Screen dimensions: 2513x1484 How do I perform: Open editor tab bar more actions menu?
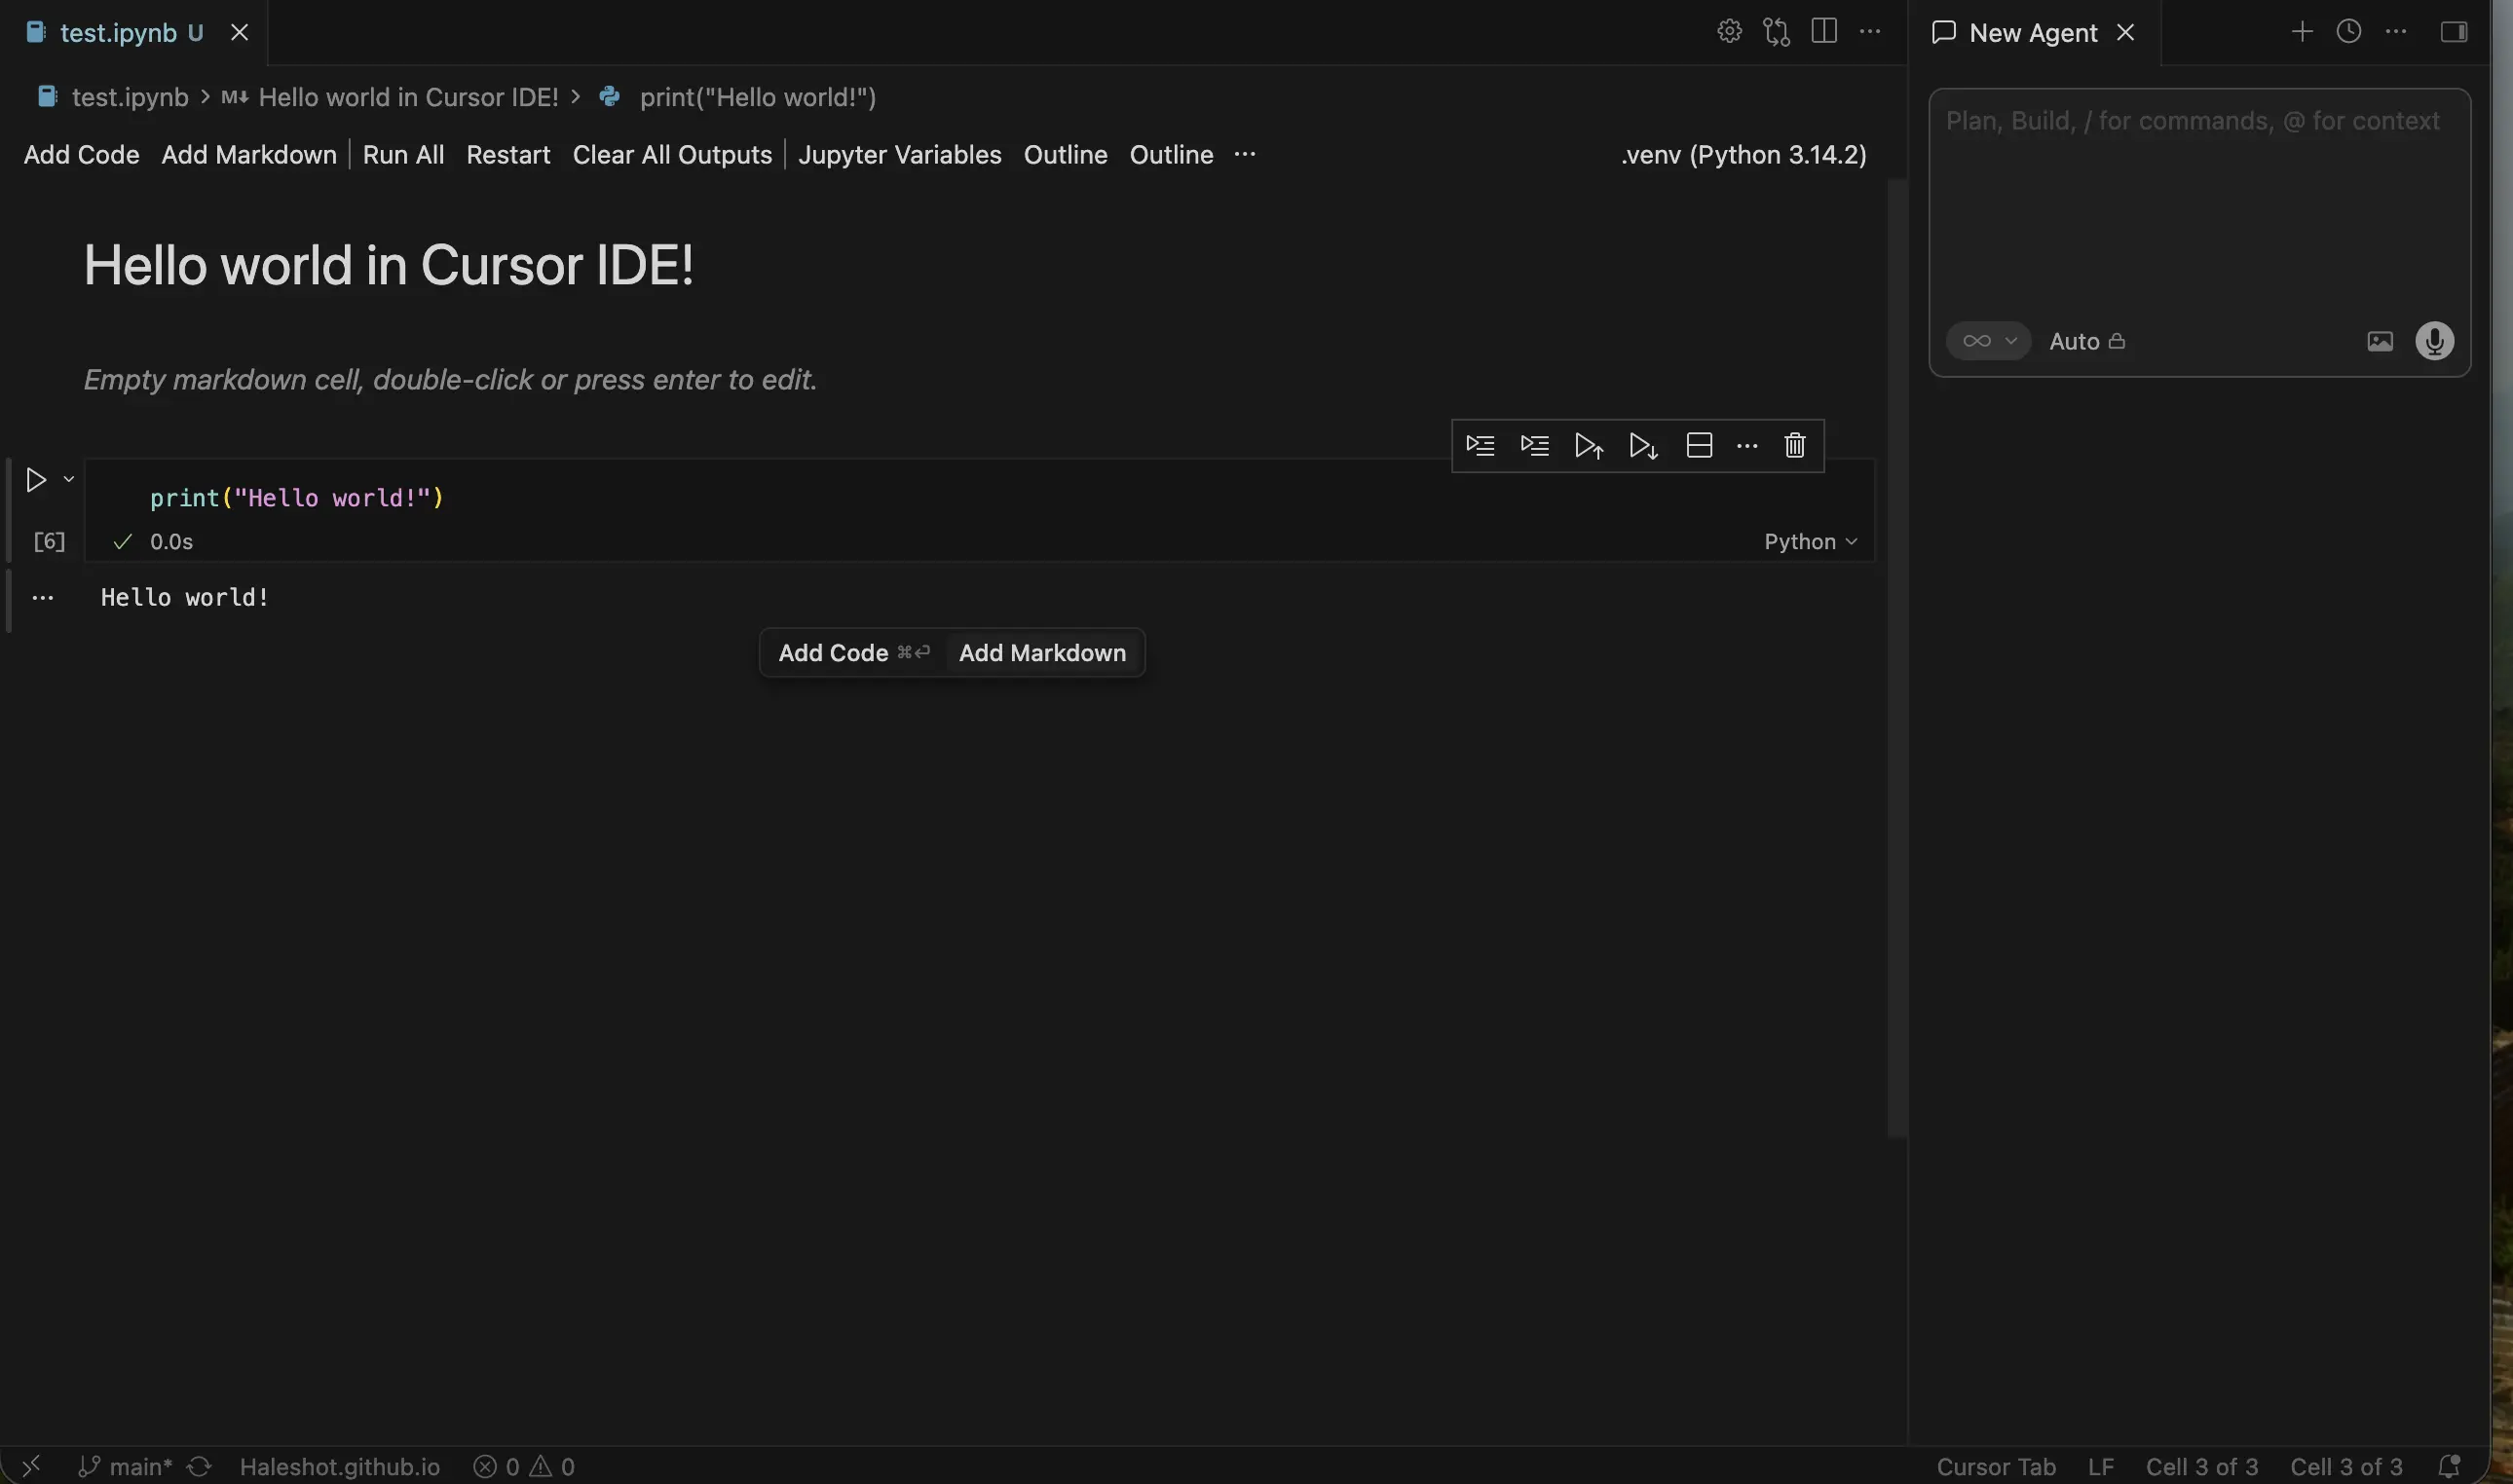point(1870,32)
